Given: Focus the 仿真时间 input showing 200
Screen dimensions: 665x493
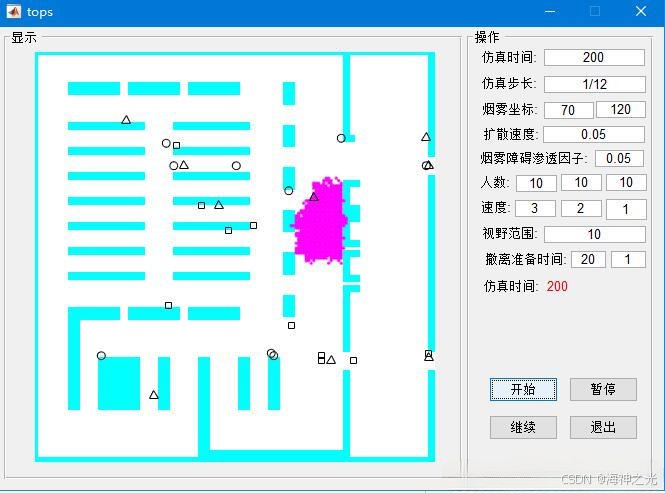Looking at the screenshot, I should [594, 57].
